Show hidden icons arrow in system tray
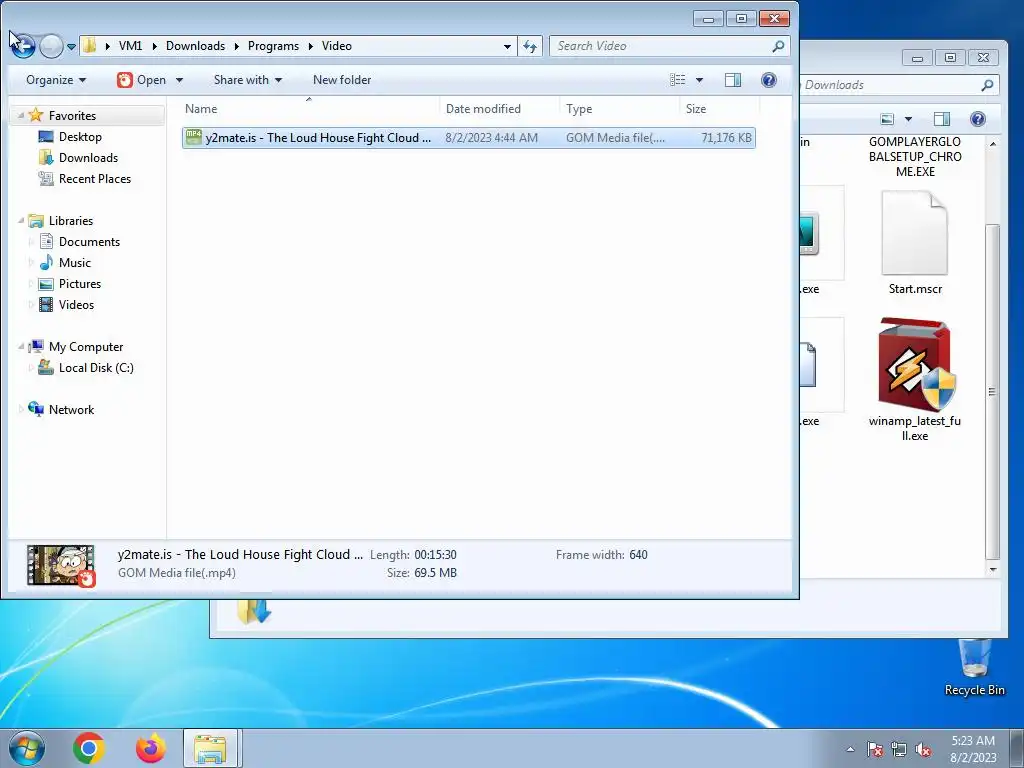Viewport: 1024px width, 768px height. click(x=850, y=749)
